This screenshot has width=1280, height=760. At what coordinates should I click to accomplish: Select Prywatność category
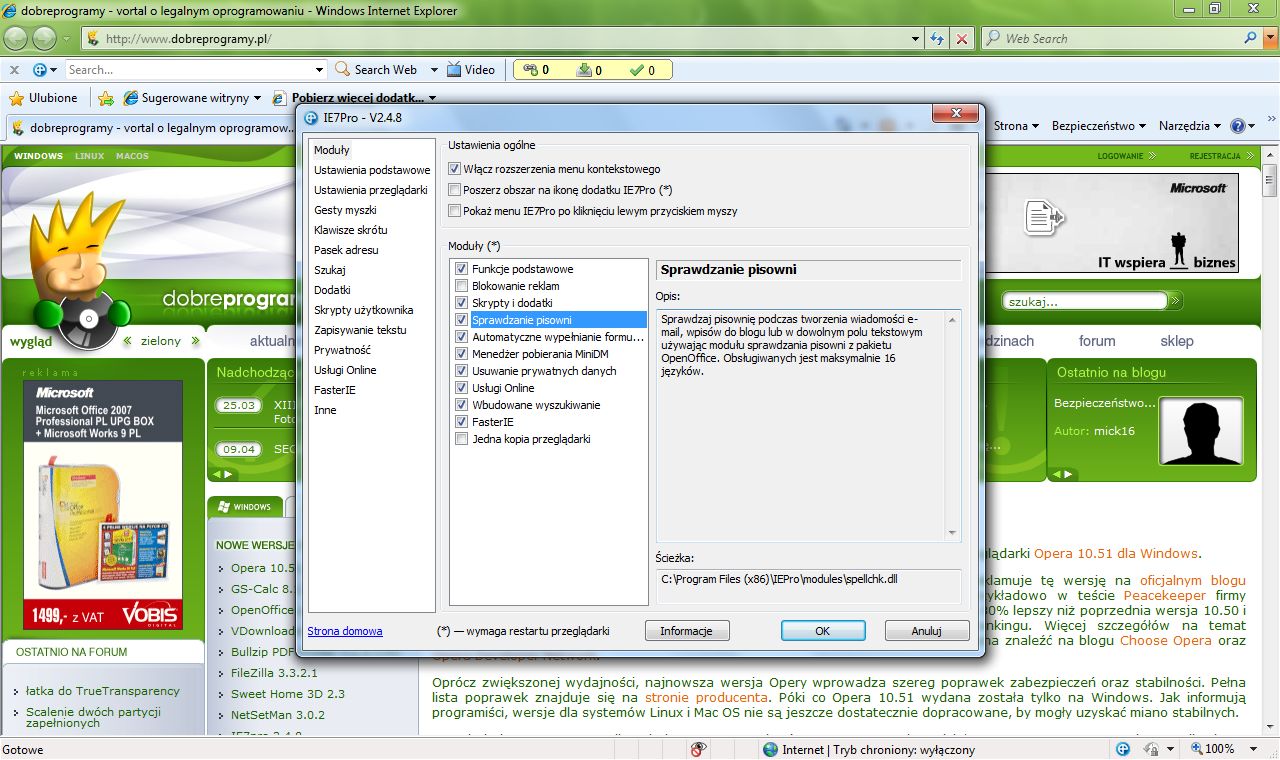[x=342, y=350]
